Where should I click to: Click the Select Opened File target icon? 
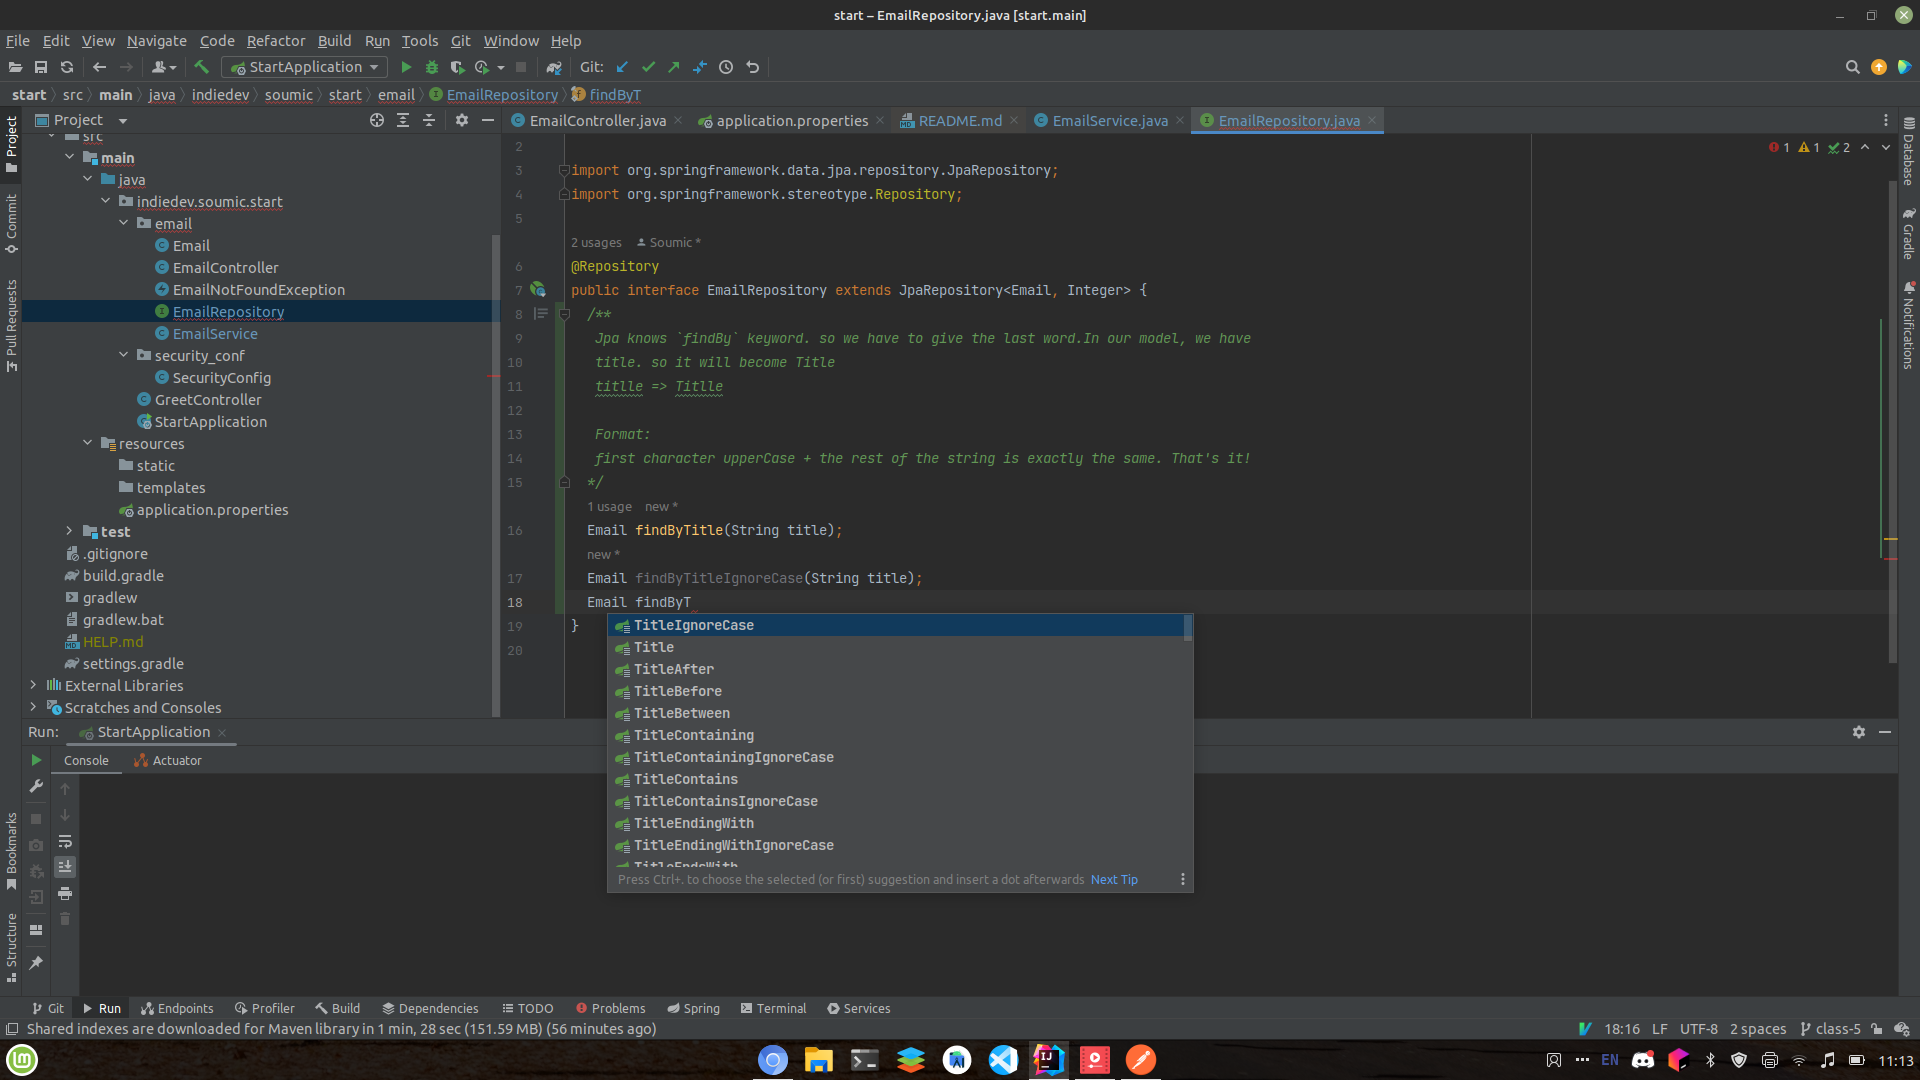point(377,120)
